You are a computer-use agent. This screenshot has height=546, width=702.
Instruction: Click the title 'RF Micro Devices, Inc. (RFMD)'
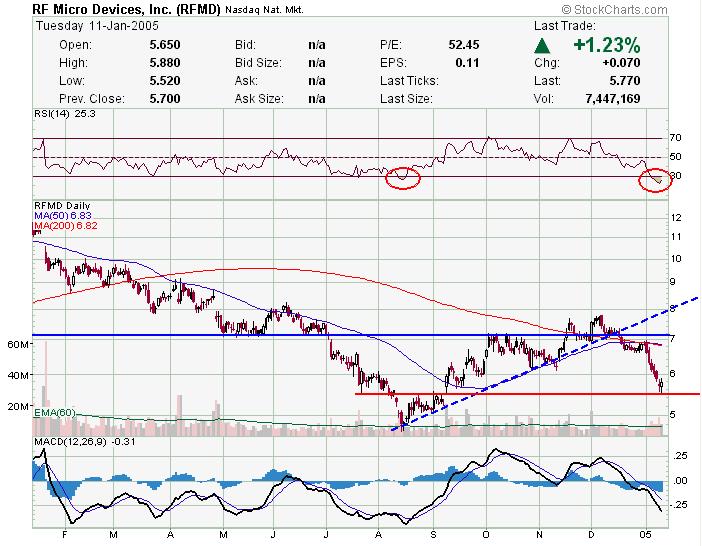click(x=127, y=9)
